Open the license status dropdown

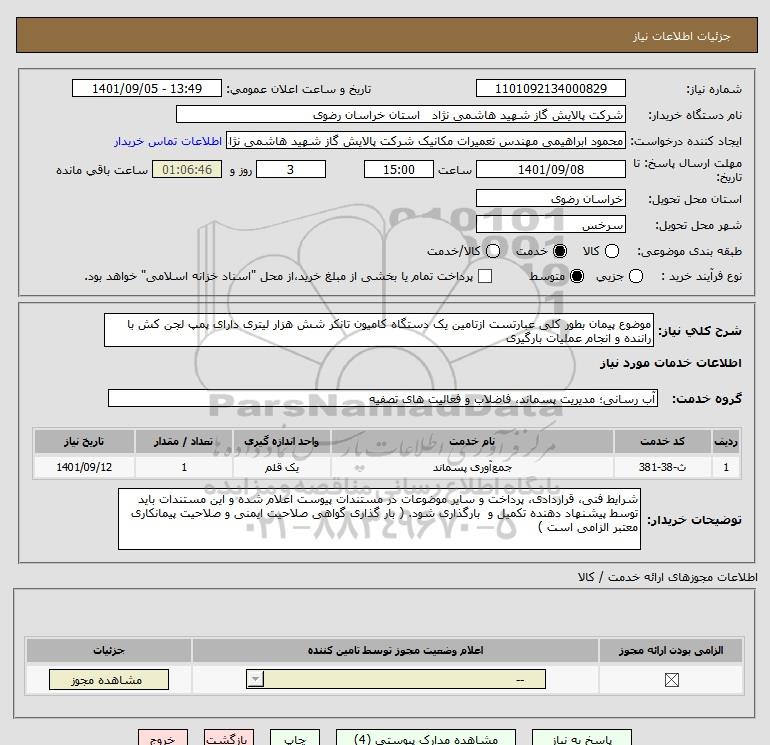[x=396, y=680]
